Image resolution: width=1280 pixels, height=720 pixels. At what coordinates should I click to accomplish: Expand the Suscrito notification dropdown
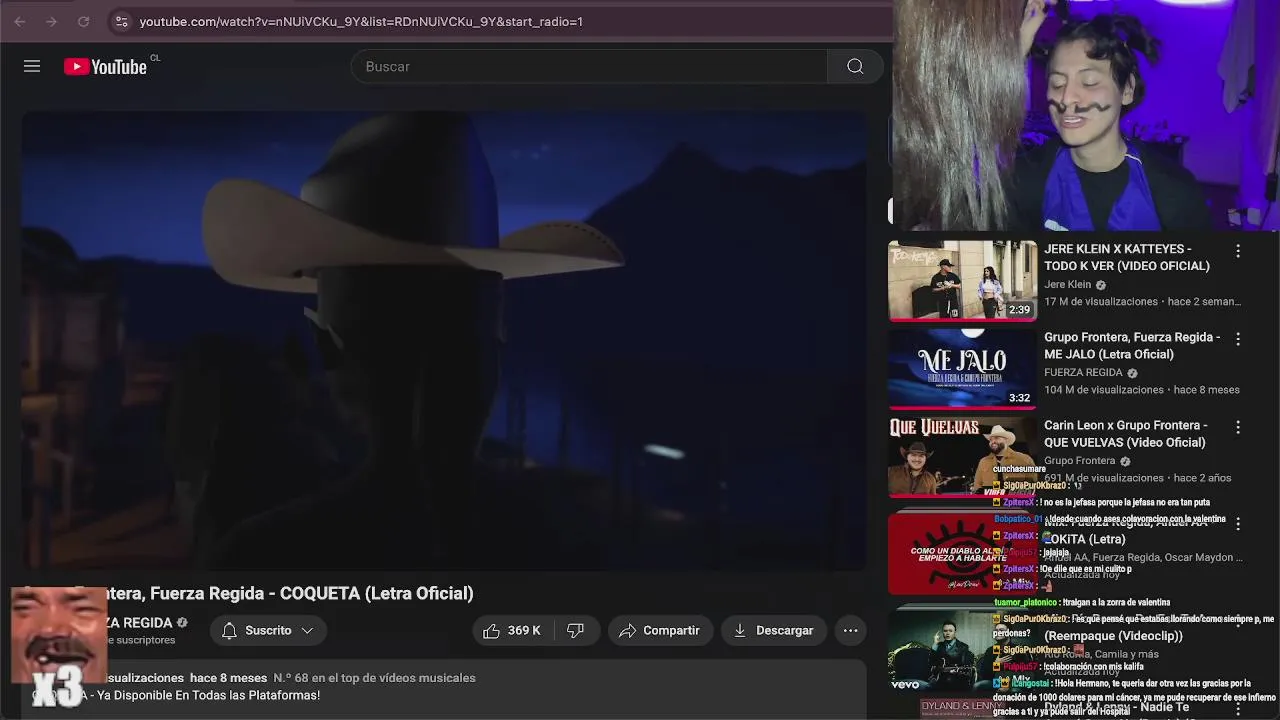click(x=267, y=630)
